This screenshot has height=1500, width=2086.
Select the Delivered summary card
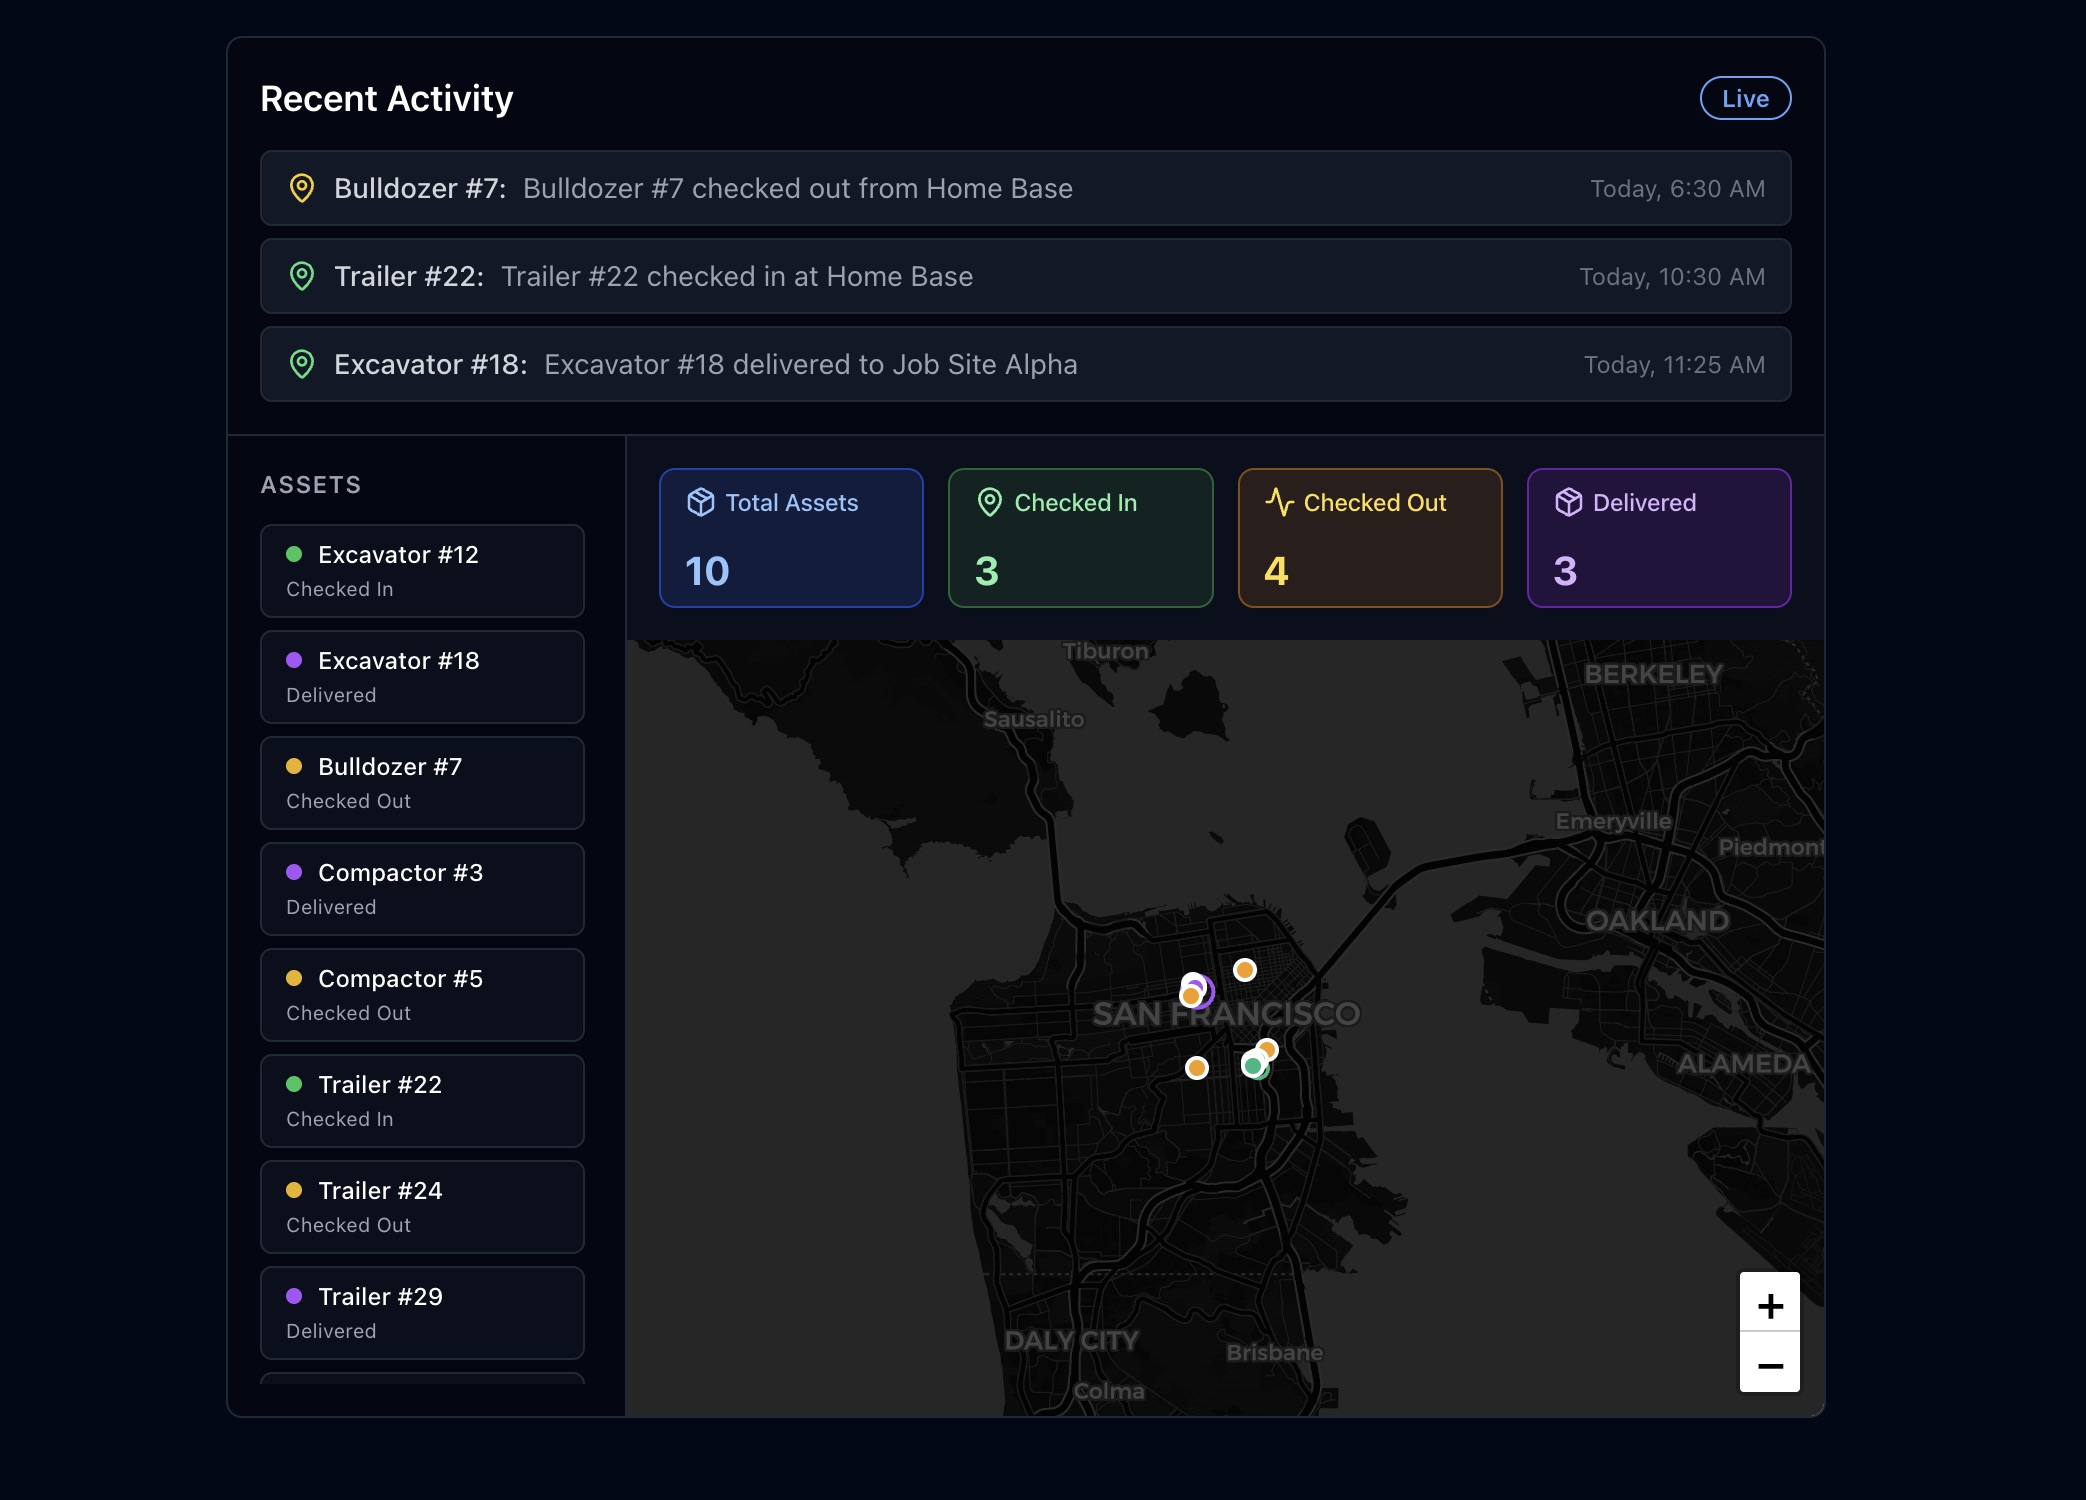[1659, 538]
